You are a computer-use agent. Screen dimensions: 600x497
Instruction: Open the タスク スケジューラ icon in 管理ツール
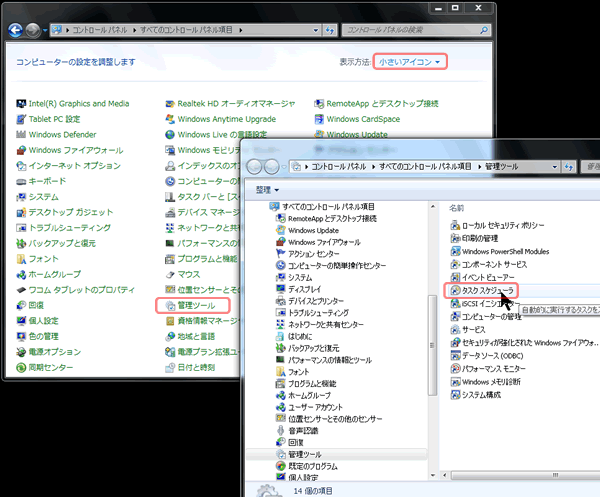tap(455, 290)
